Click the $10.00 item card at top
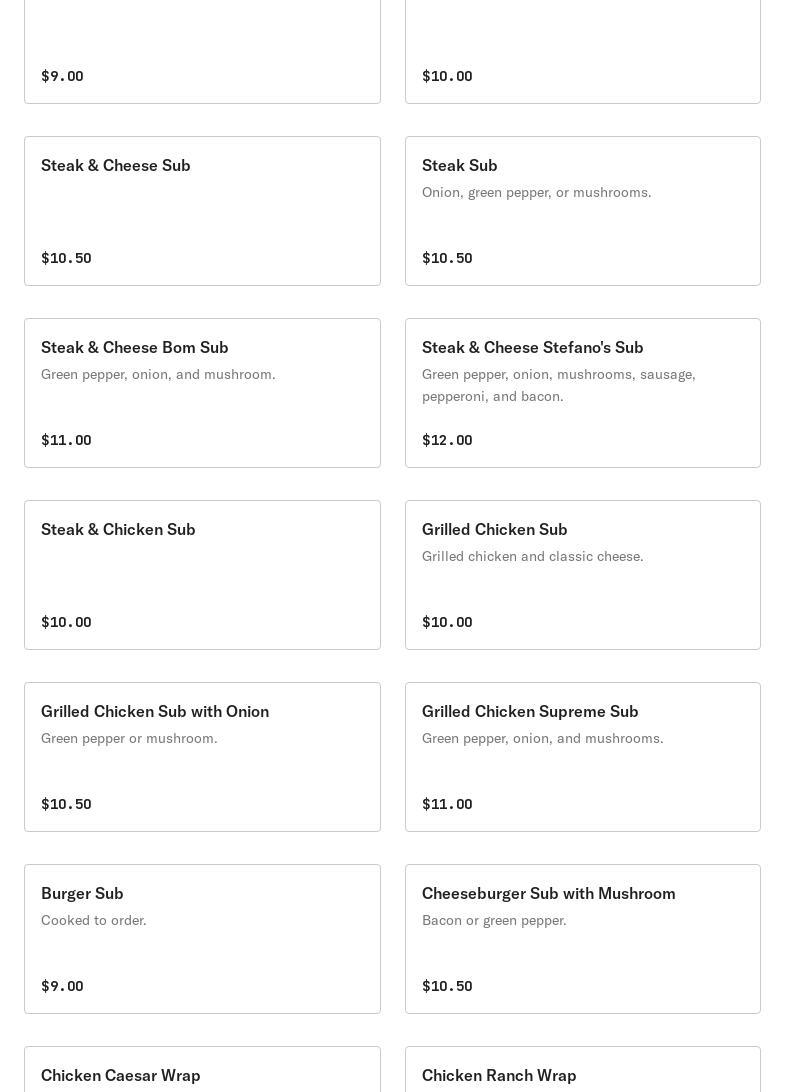The image size is (785, 1092). point(582,52)
